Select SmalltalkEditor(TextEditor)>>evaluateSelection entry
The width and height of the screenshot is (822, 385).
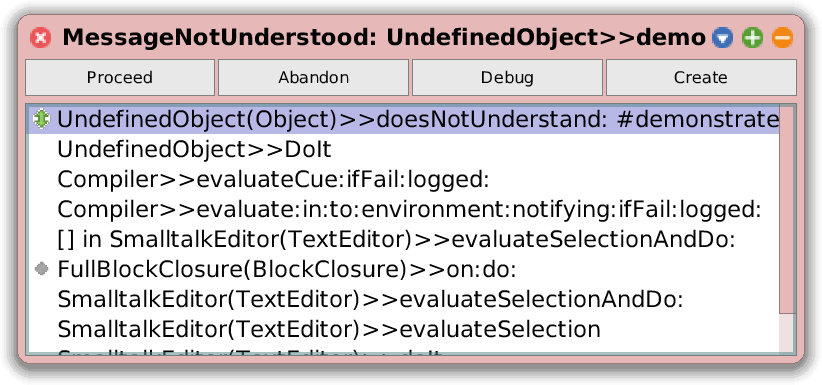(x=403, y=329)
